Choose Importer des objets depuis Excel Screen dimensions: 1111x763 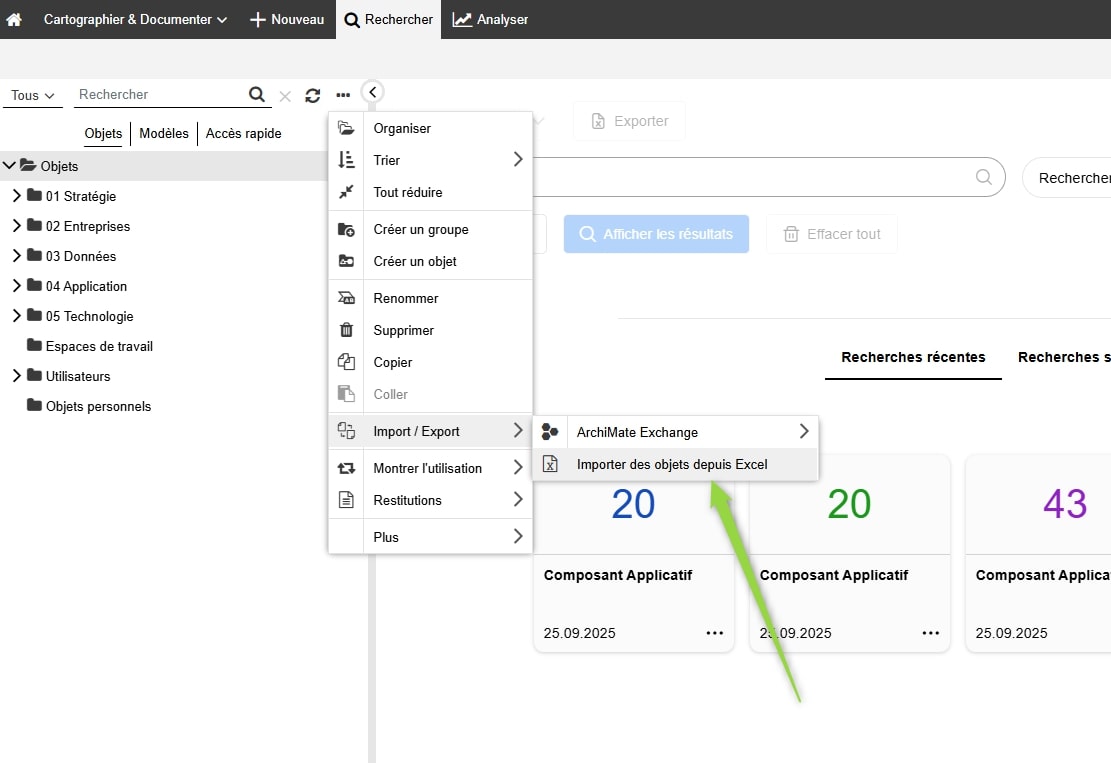point(671,464)
